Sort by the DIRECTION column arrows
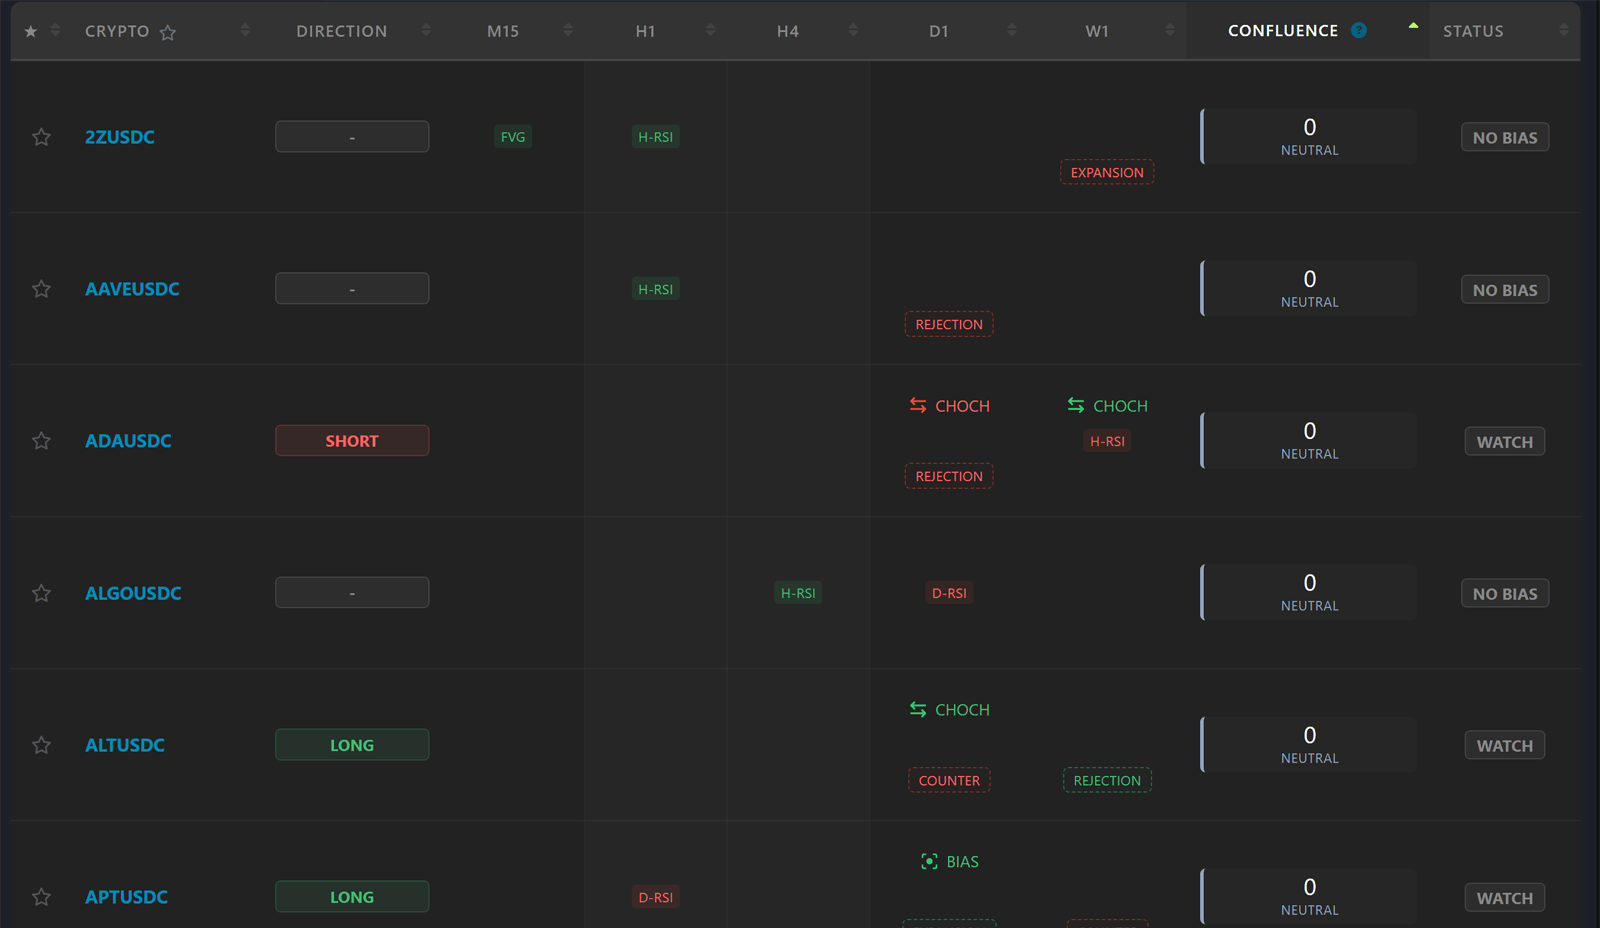 426,30
